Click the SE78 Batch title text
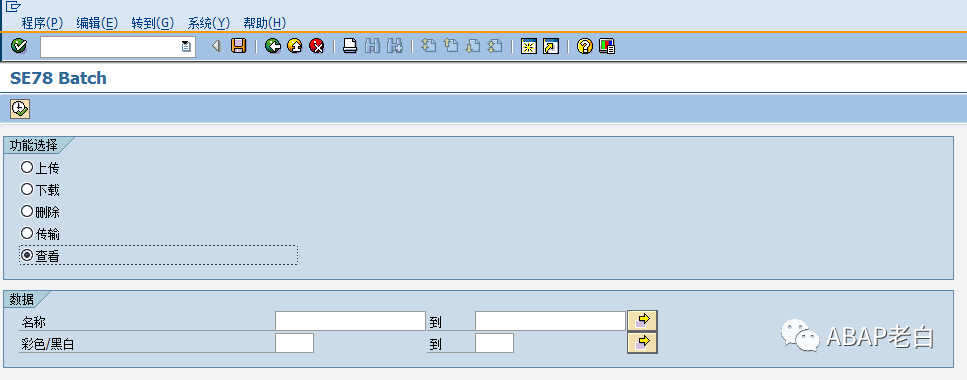Image resolution: width=967 pixels, height=380 pixels. pos(59,78)
